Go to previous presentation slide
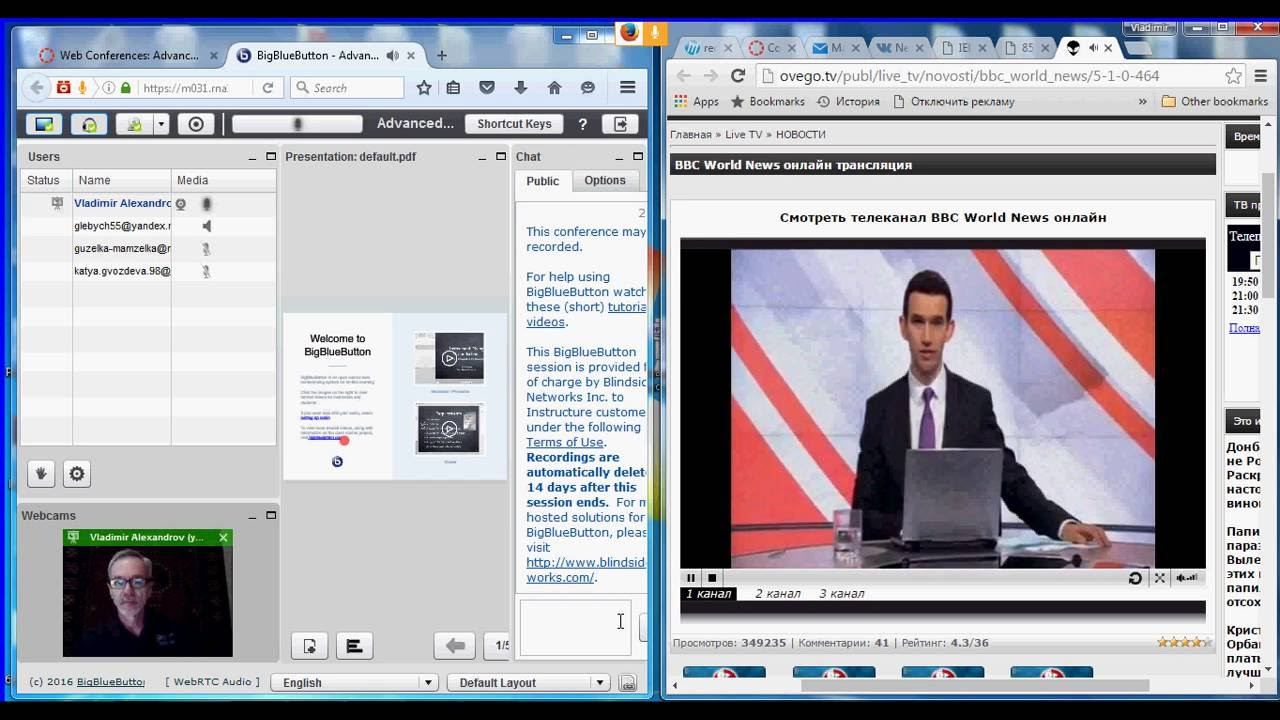The width and height of the screenshot is (1280, 720). click(x=455, y=646)
